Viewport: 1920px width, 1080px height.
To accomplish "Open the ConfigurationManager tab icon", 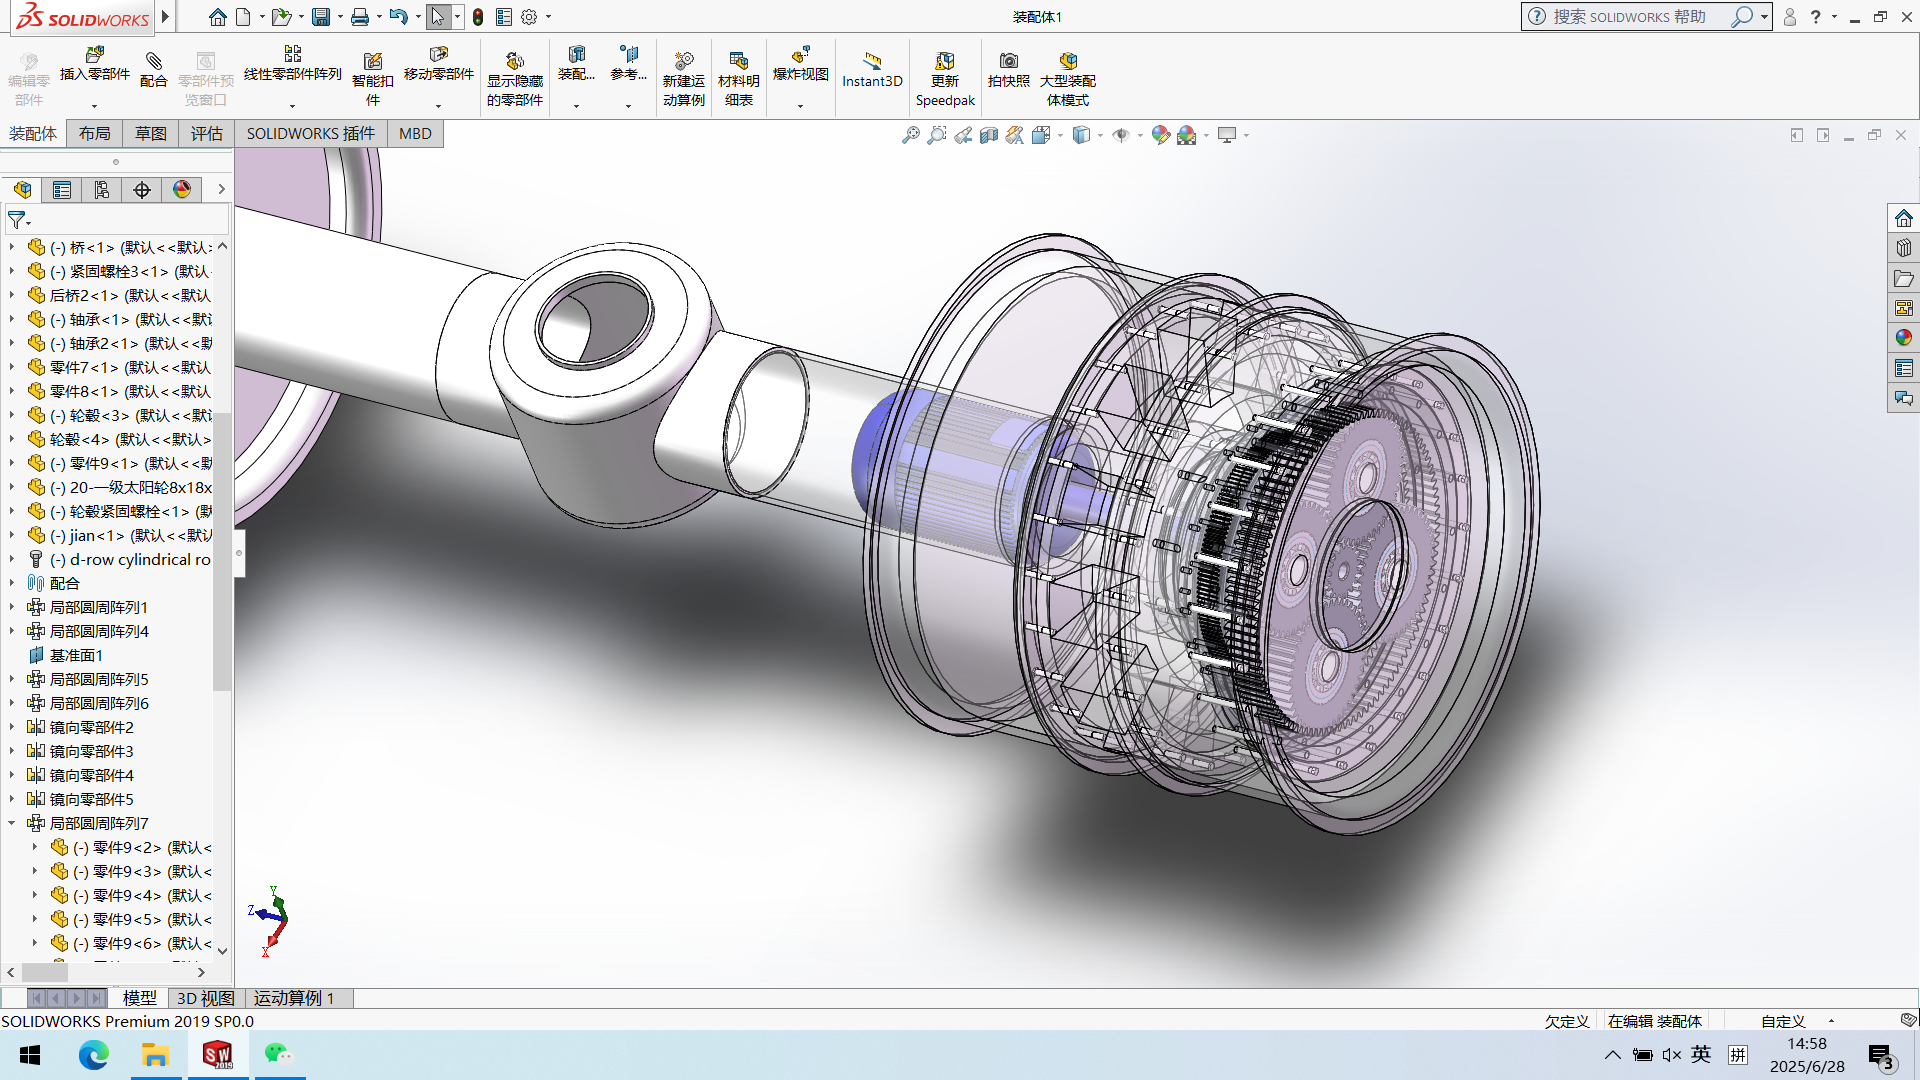I will [102, 190].
